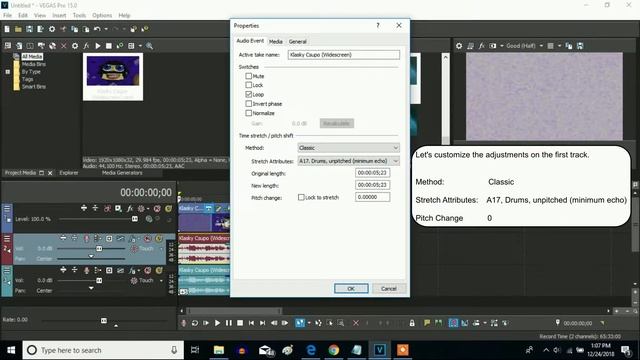This screenshot has height=360, width=640.
Task: Switch to the Media tab in Properties
Action: click(276, 41)
